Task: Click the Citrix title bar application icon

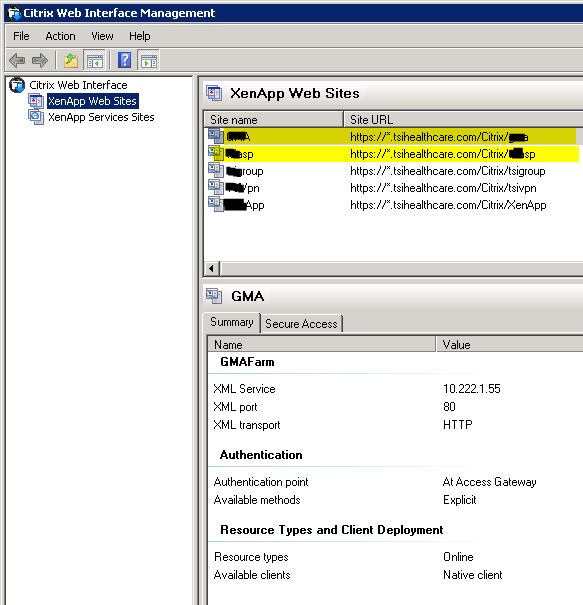Action: click(x=14, y=14)
